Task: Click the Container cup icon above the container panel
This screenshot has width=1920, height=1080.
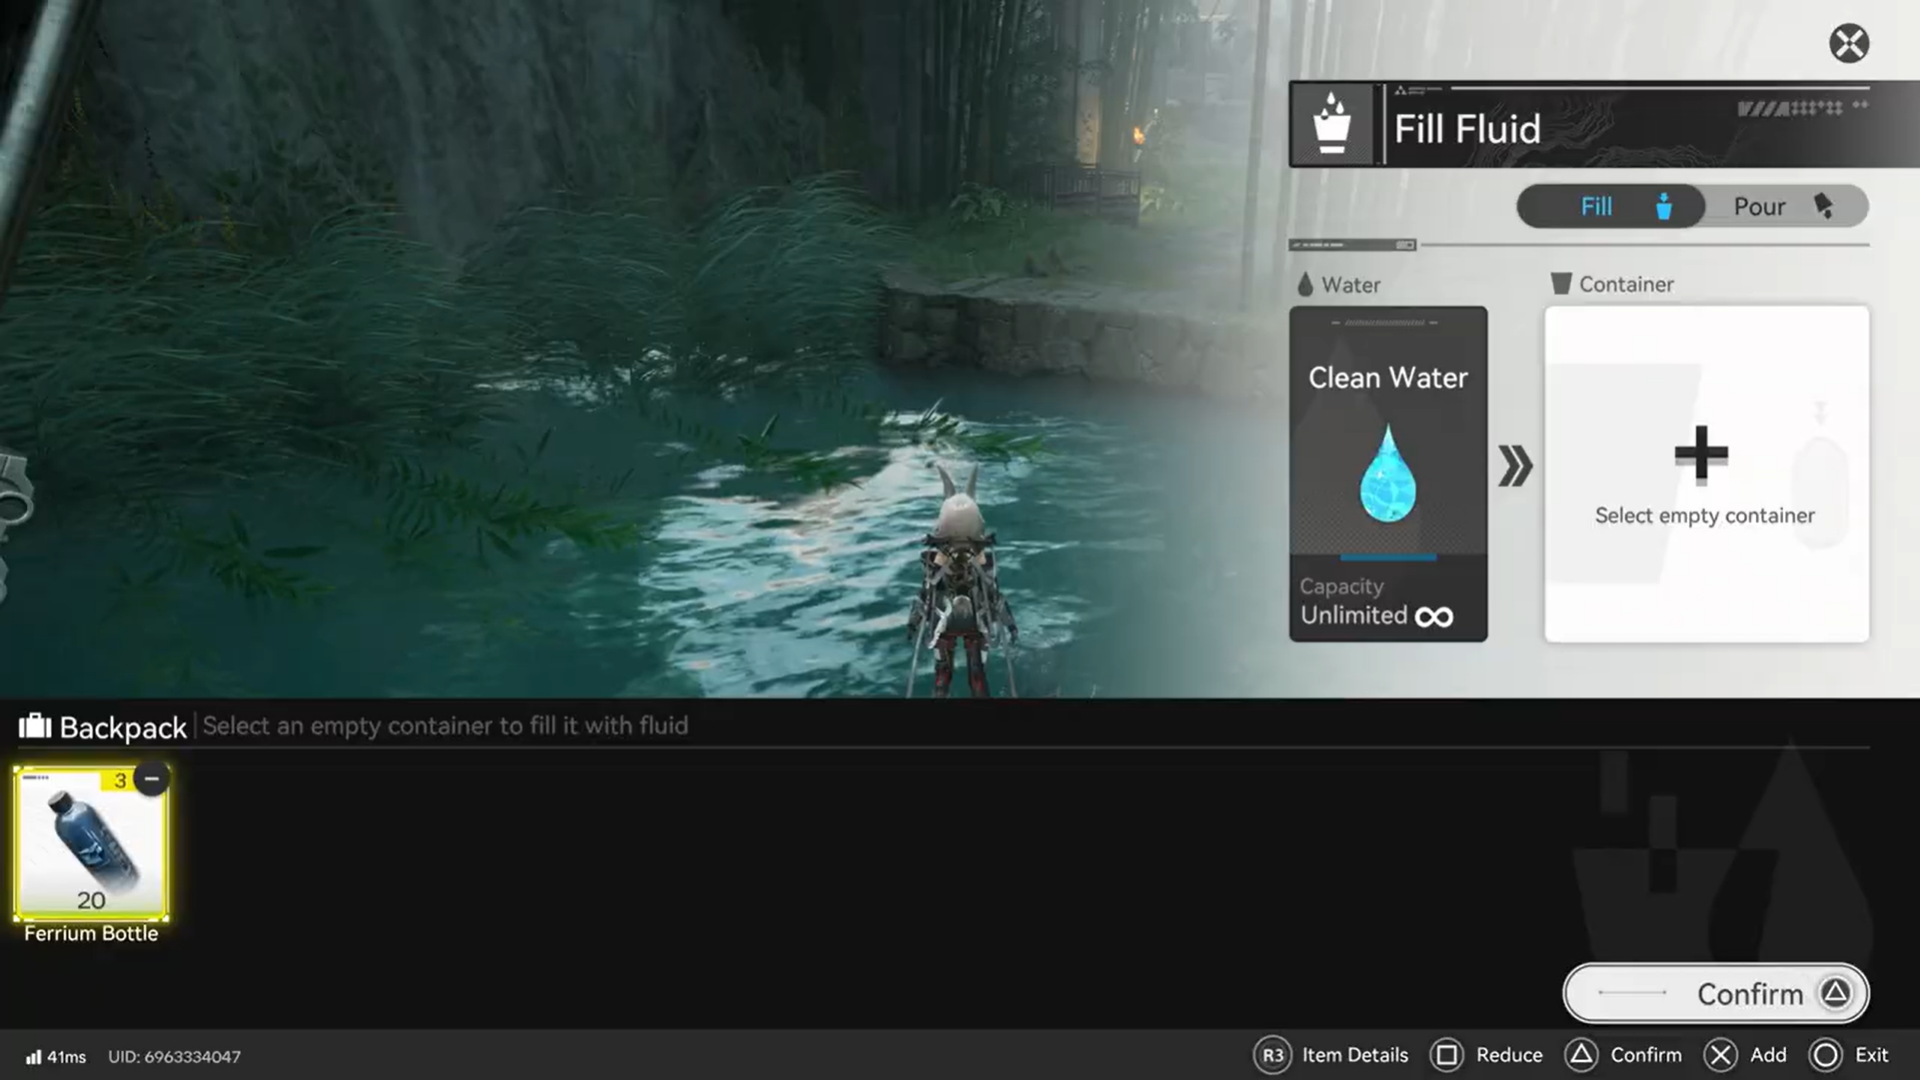Action: pyautogui.click(x=1560, y=284)
